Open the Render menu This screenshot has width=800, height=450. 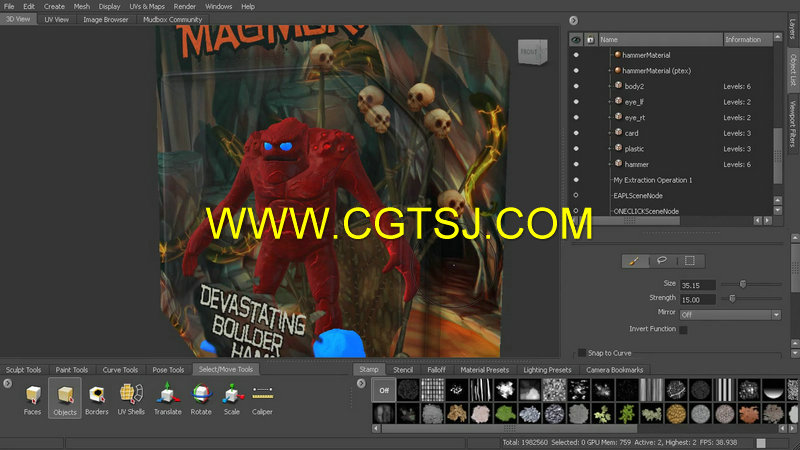click(185, 7)
